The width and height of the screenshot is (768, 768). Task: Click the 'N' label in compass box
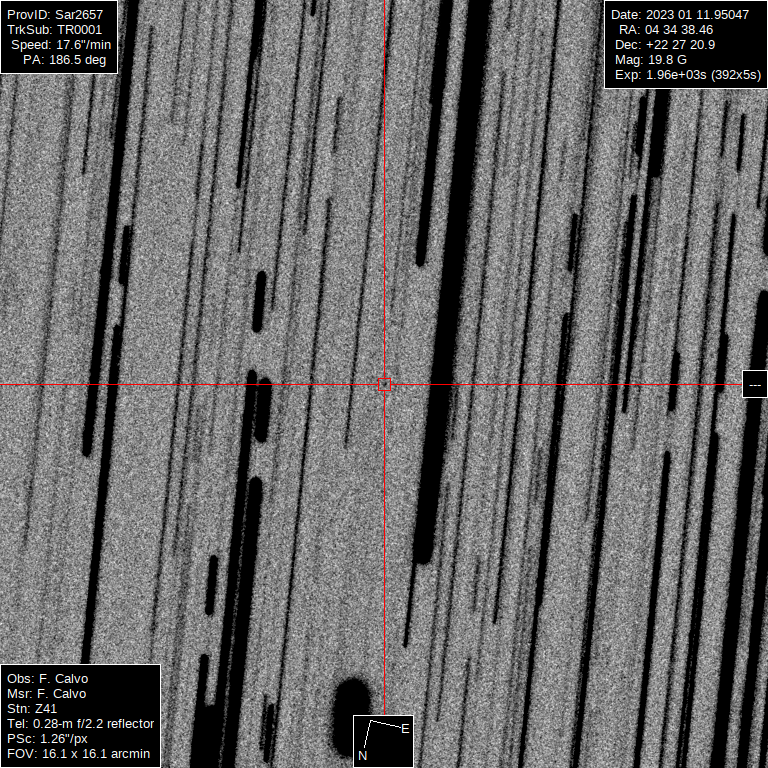coord(362,756)
